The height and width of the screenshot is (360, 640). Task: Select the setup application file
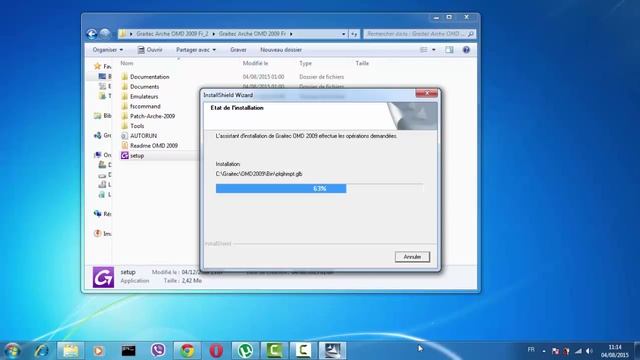tap(137, 156)
